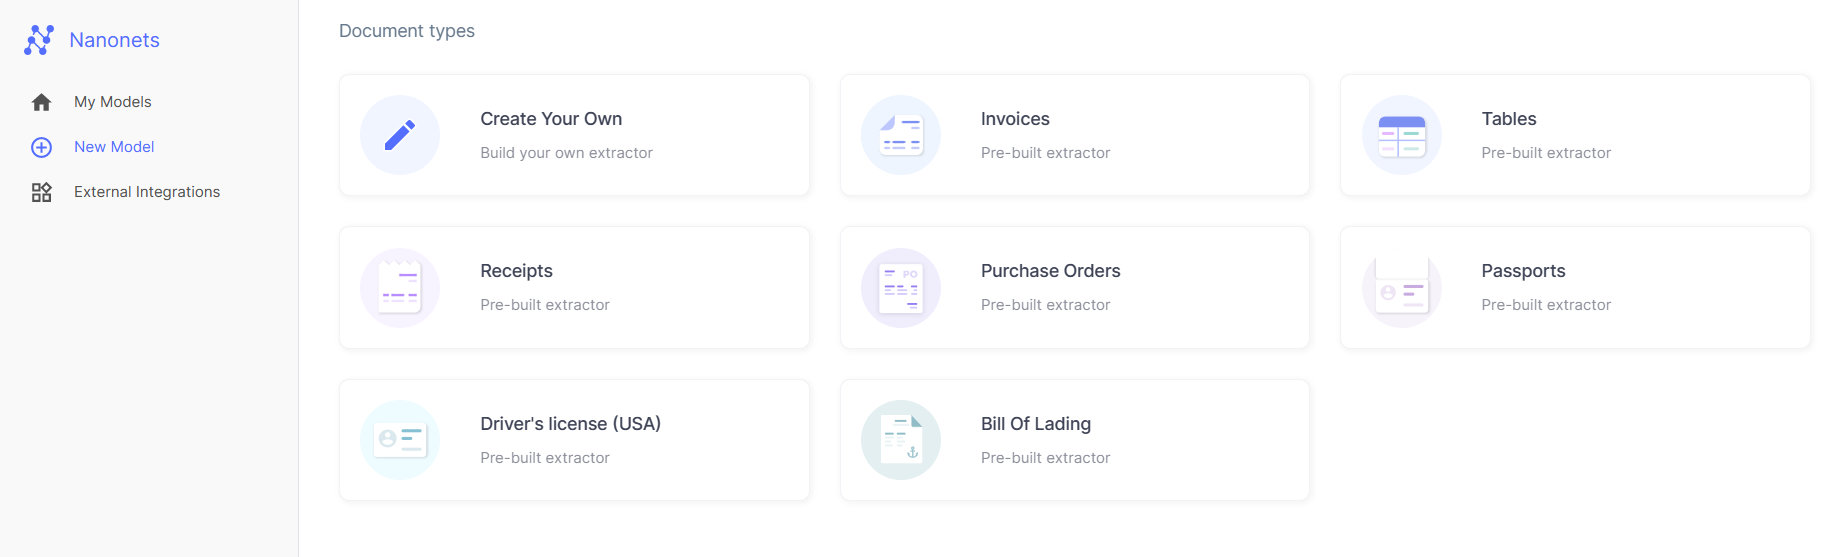
Task: Click the plus circle New Model icon
Action: pyautogui.click(x=41, y=147)
